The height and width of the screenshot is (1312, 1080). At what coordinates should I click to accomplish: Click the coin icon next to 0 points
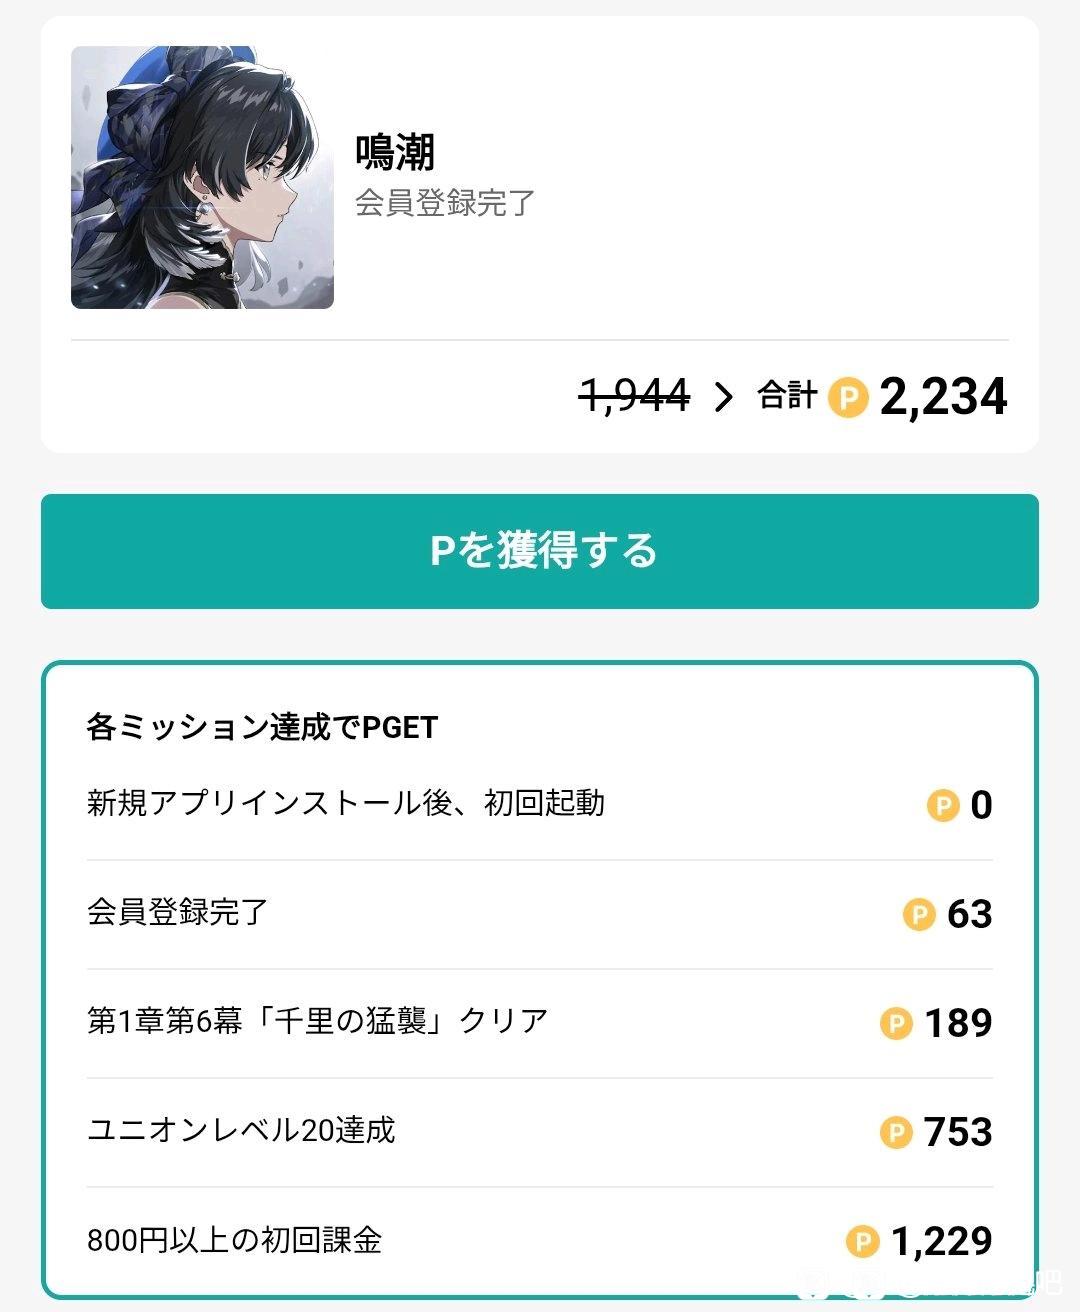tap(943, 805)
